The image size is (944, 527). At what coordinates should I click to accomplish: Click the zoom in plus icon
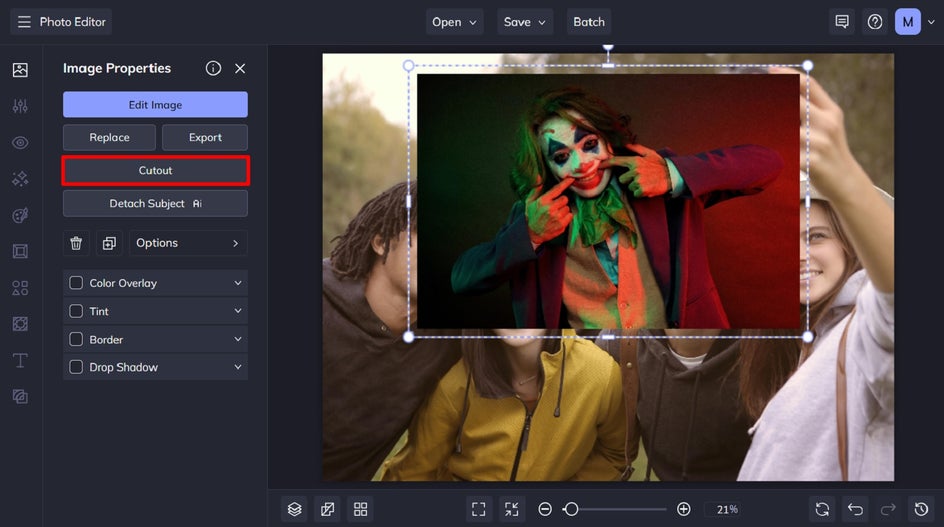tap(684, 509)
